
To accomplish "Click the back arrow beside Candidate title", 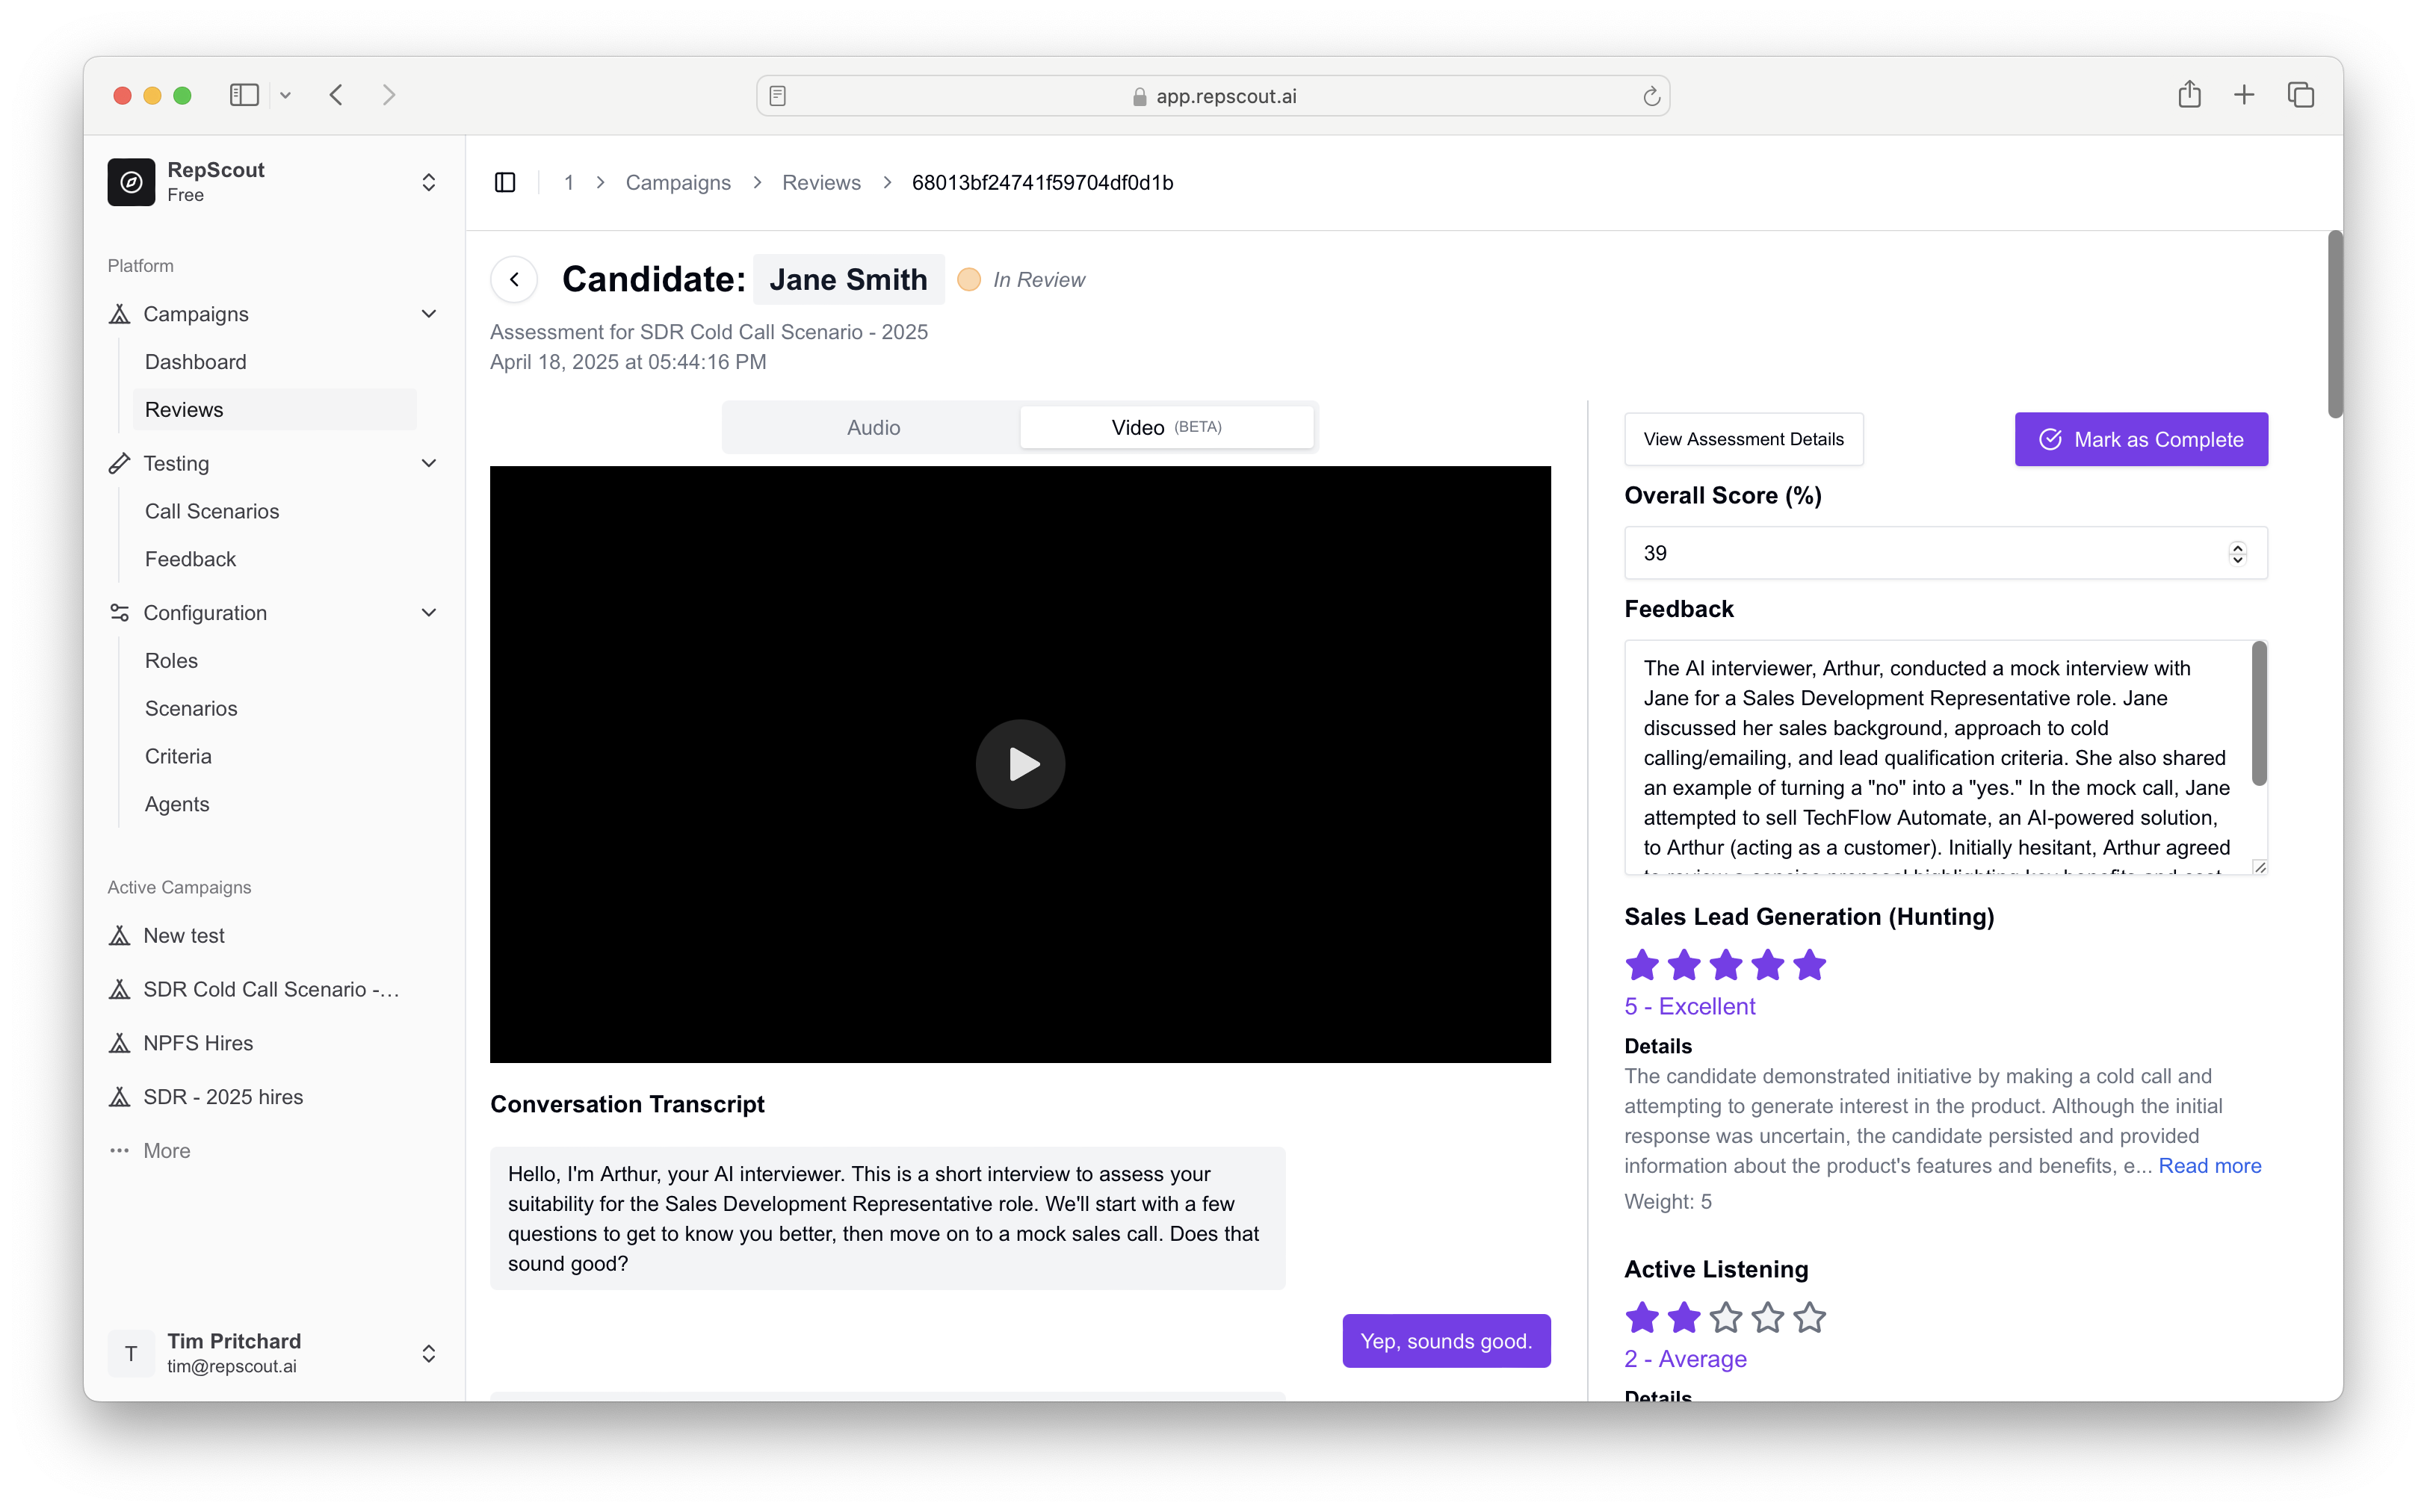I will [514, 279].
